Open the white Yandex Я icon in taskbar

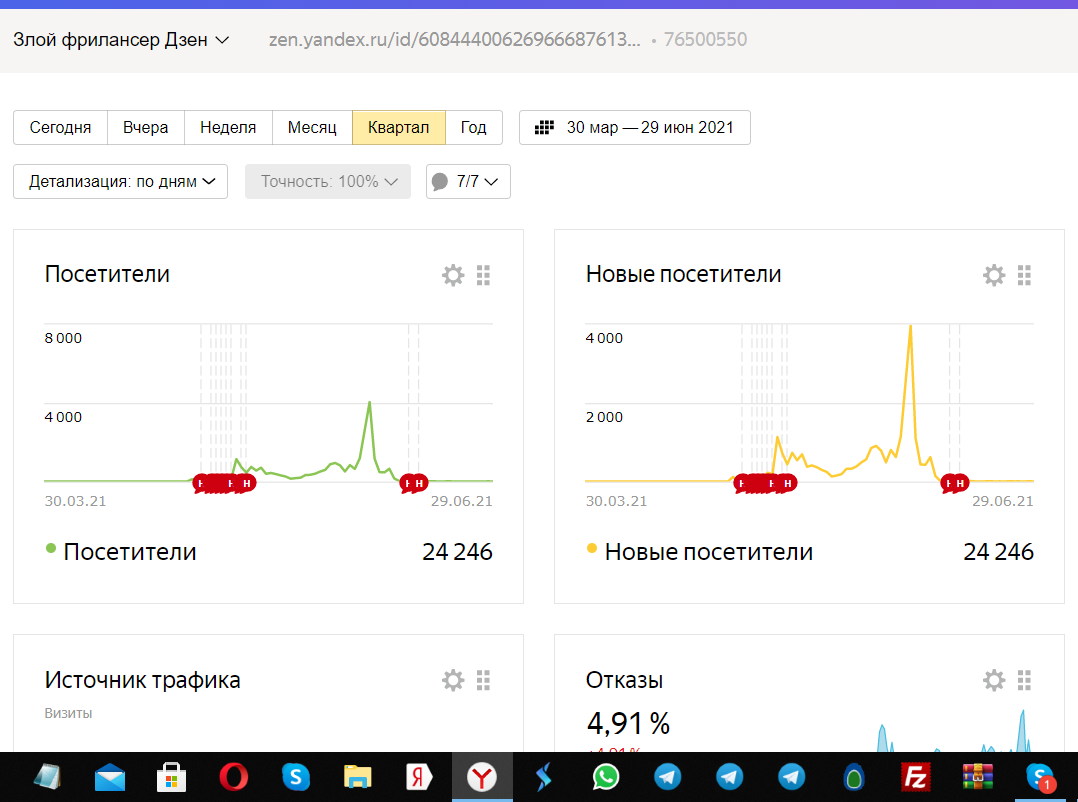point(419,777)
